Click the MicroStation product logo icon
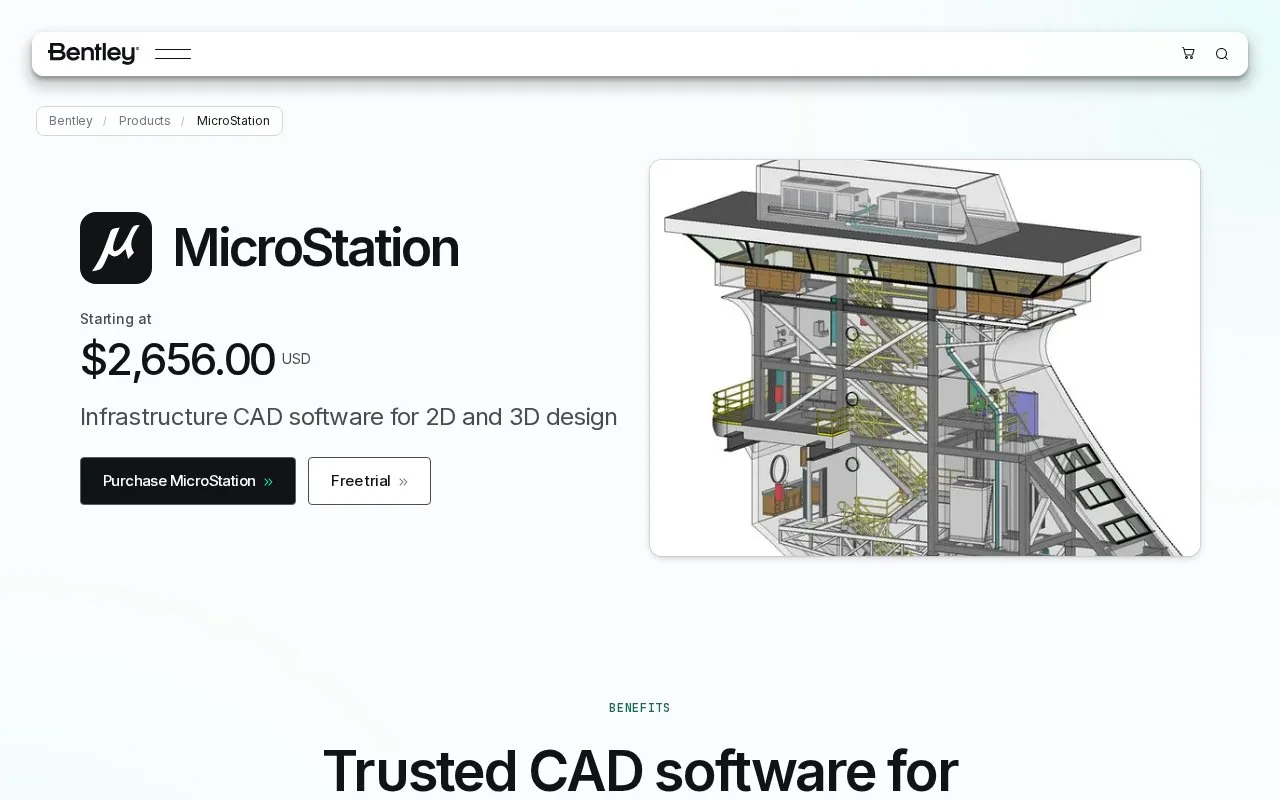Viewport: 1280px width, 800px height. point(116,248)
